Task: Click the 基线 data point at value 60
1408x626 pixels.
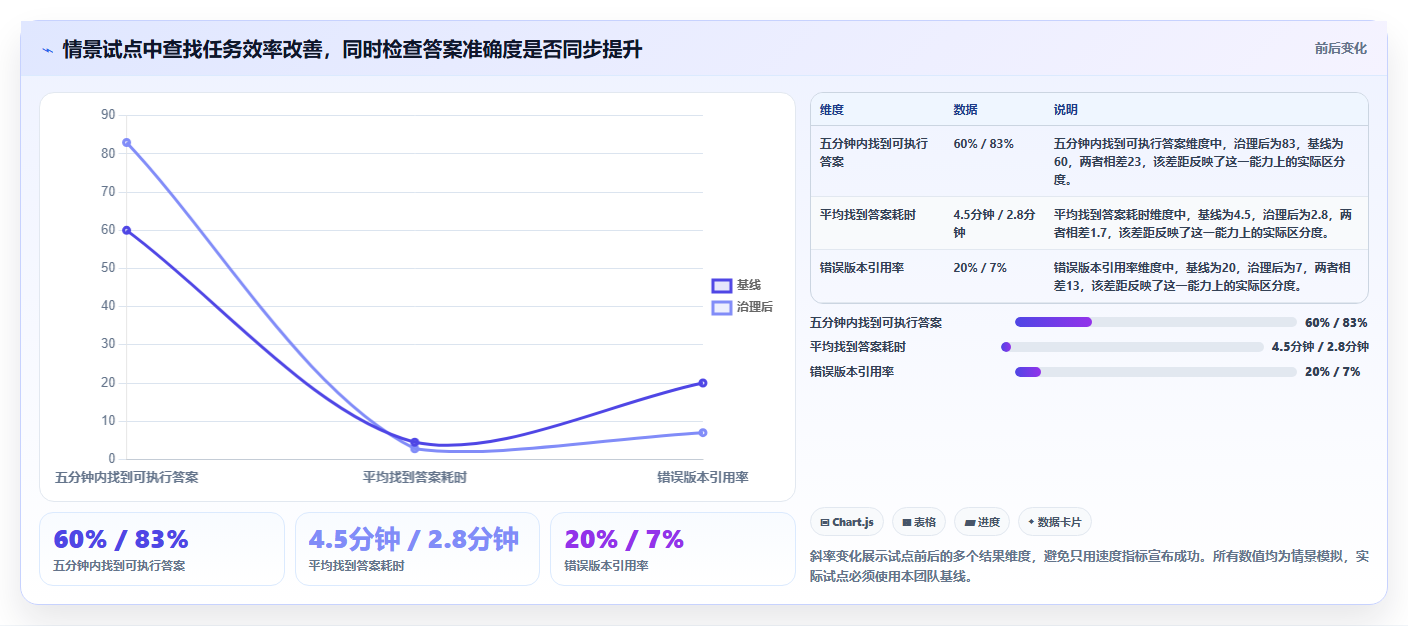Action: coord(127,230)
